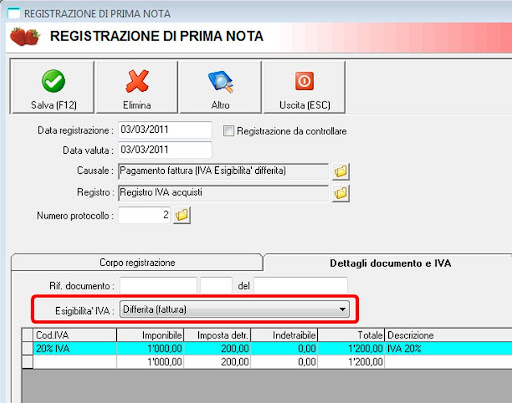Click the Data registrazione date field
Viewport: 512px width, 403px height.
point(165,130)
